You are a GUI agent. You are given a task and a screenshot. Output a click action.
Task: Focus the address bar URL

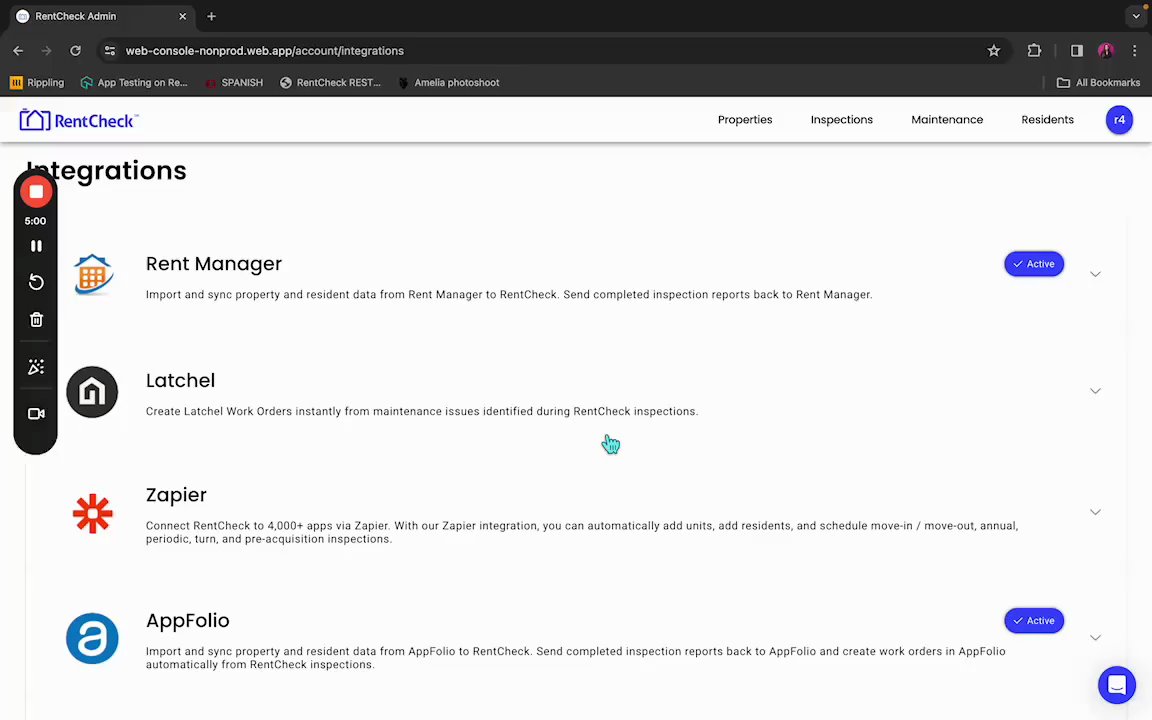(x=264, y=51)
